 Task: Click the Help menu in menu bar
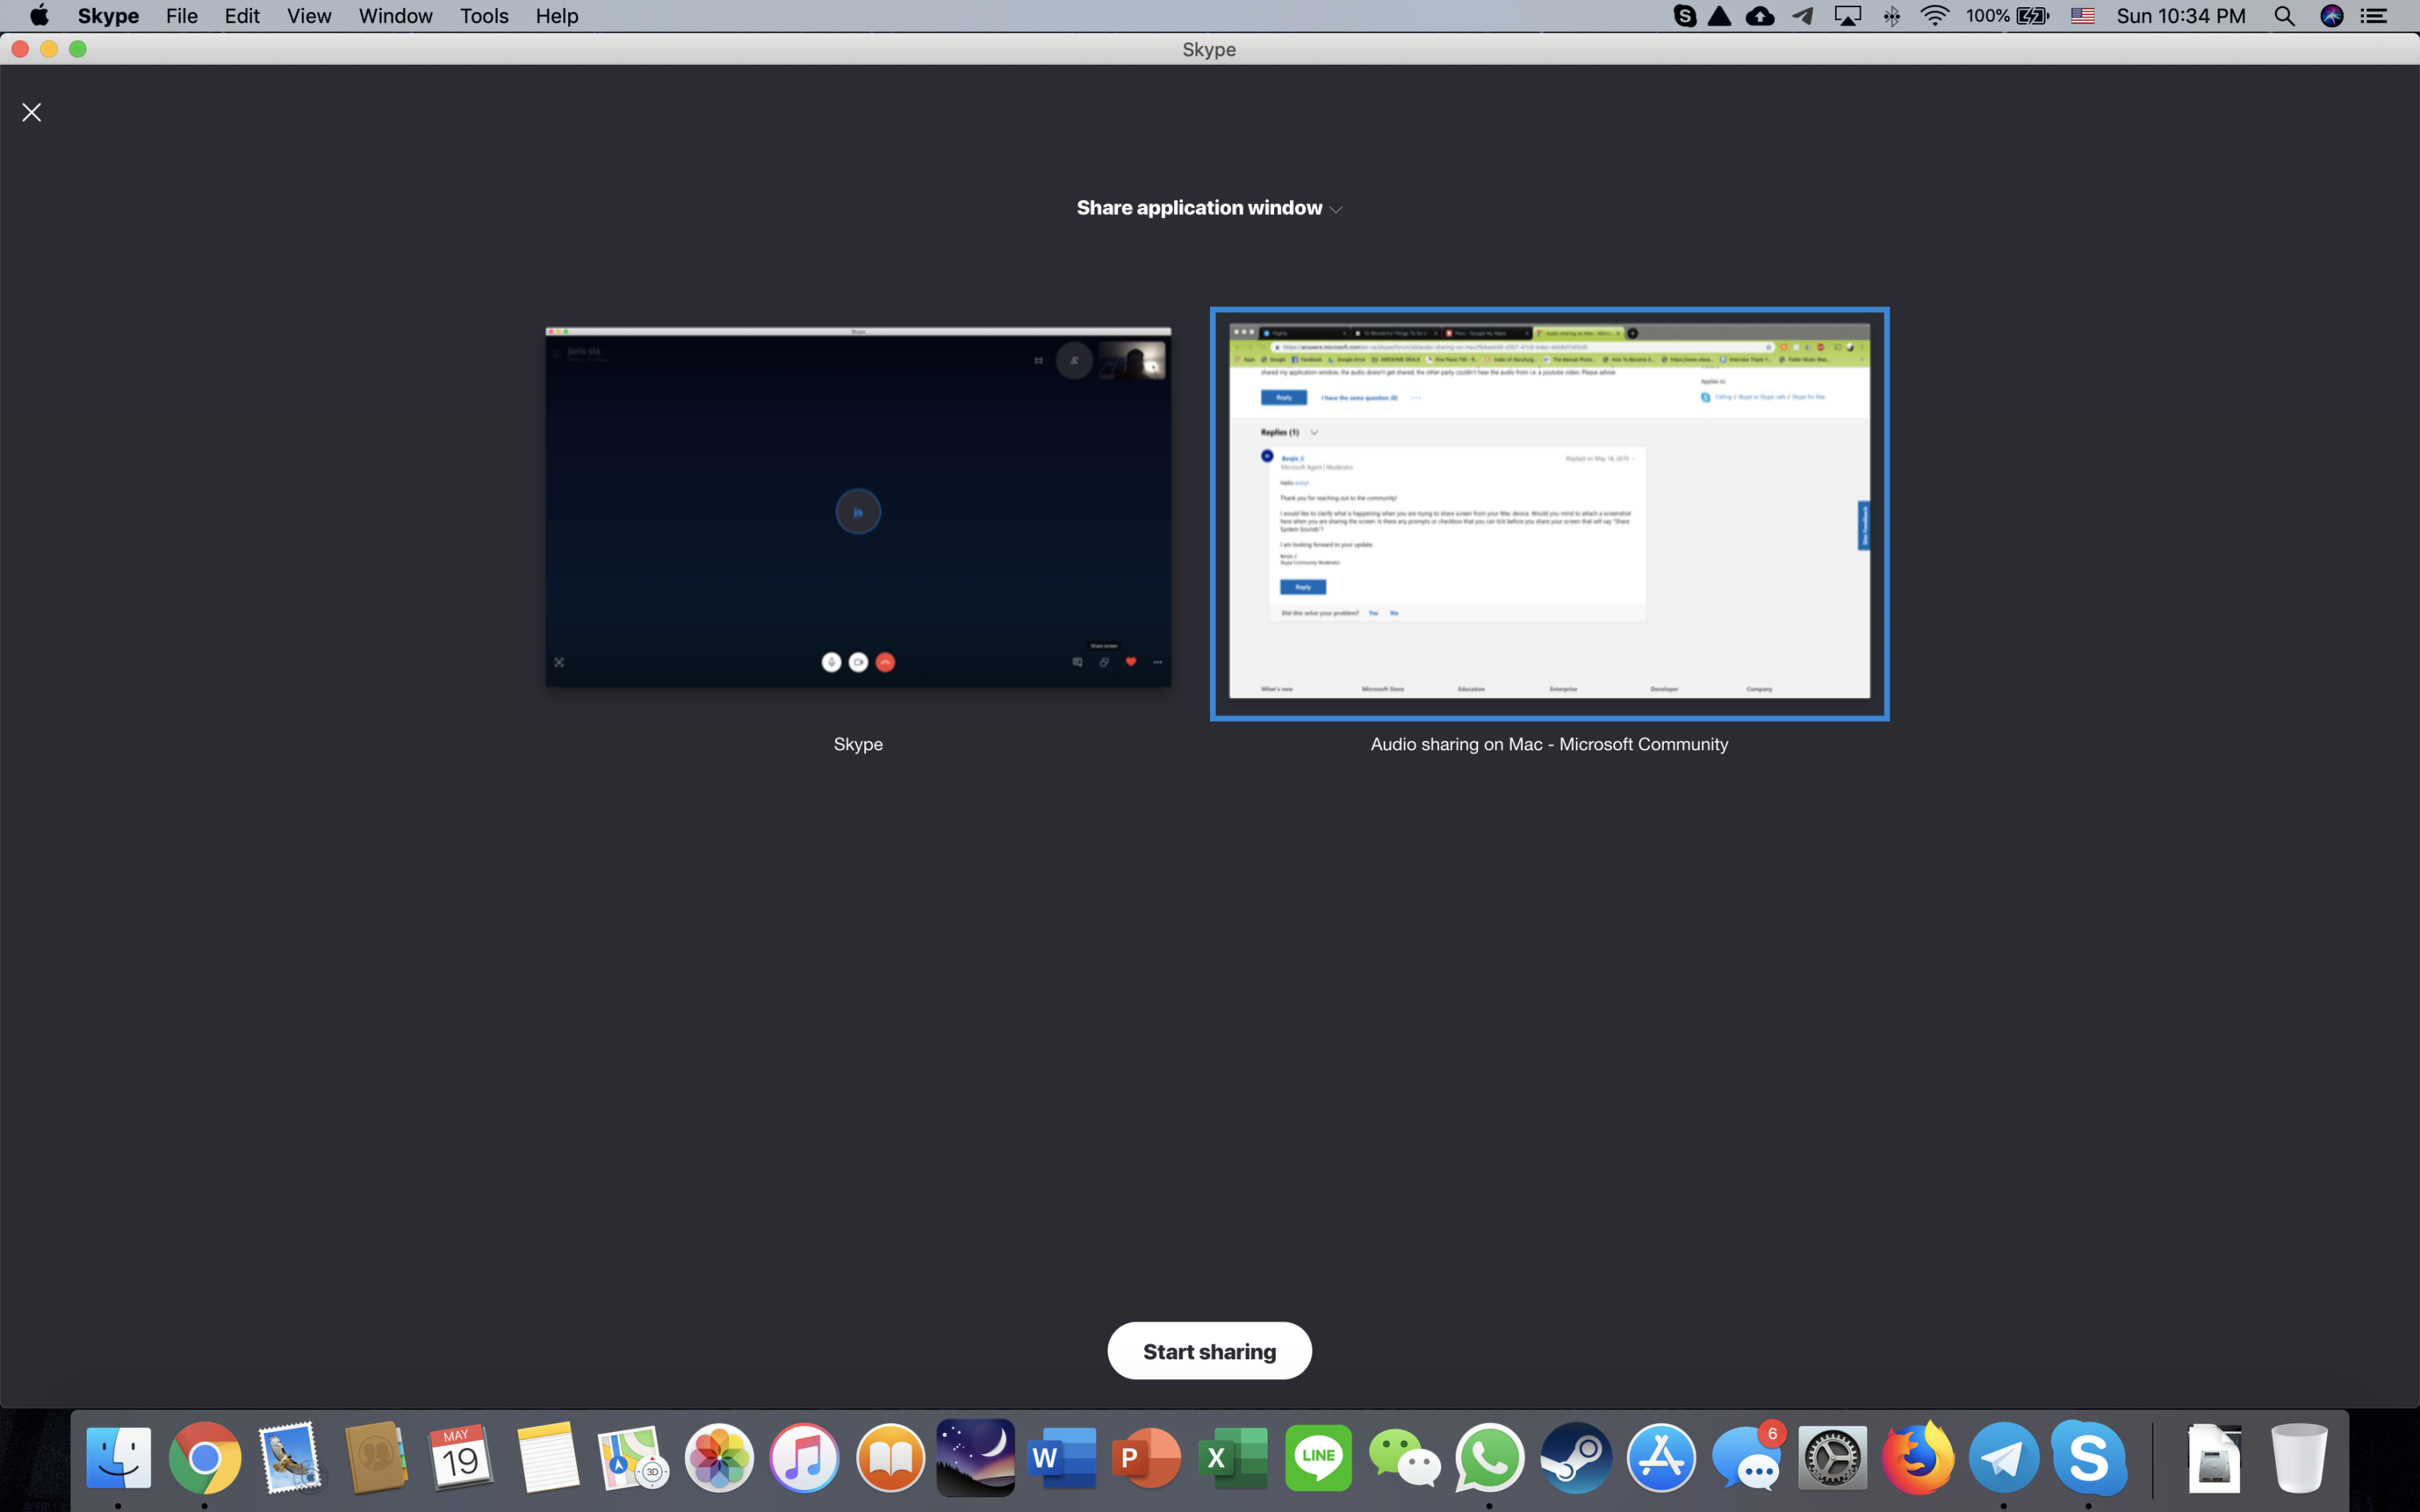(555, 16)
